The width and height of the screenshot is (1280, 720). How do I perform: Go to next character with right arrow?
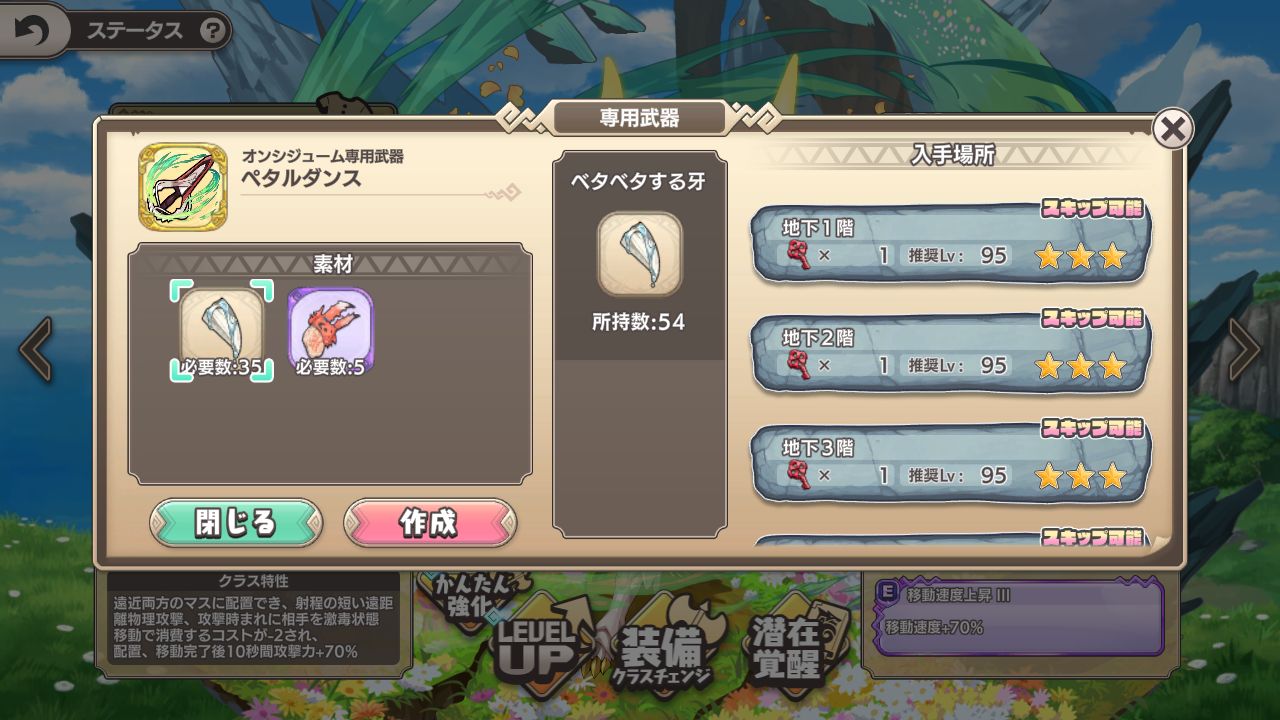(x=1245, y=349)
